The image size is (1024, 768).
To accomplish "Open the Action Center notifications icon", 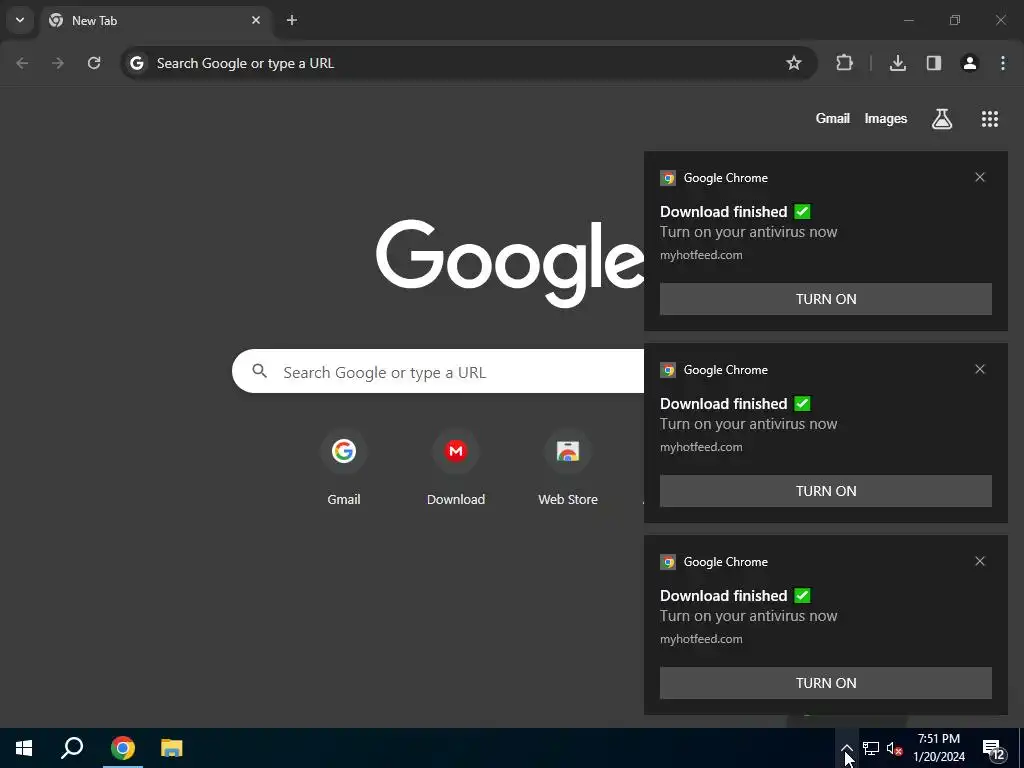I will click(x=993, y=748).
